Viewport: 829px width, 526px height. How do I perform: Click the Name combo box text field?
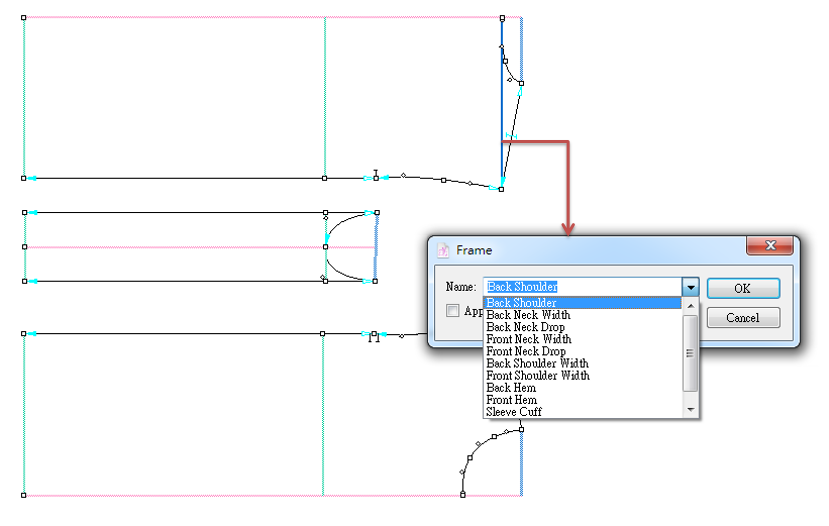coord(582,287)
